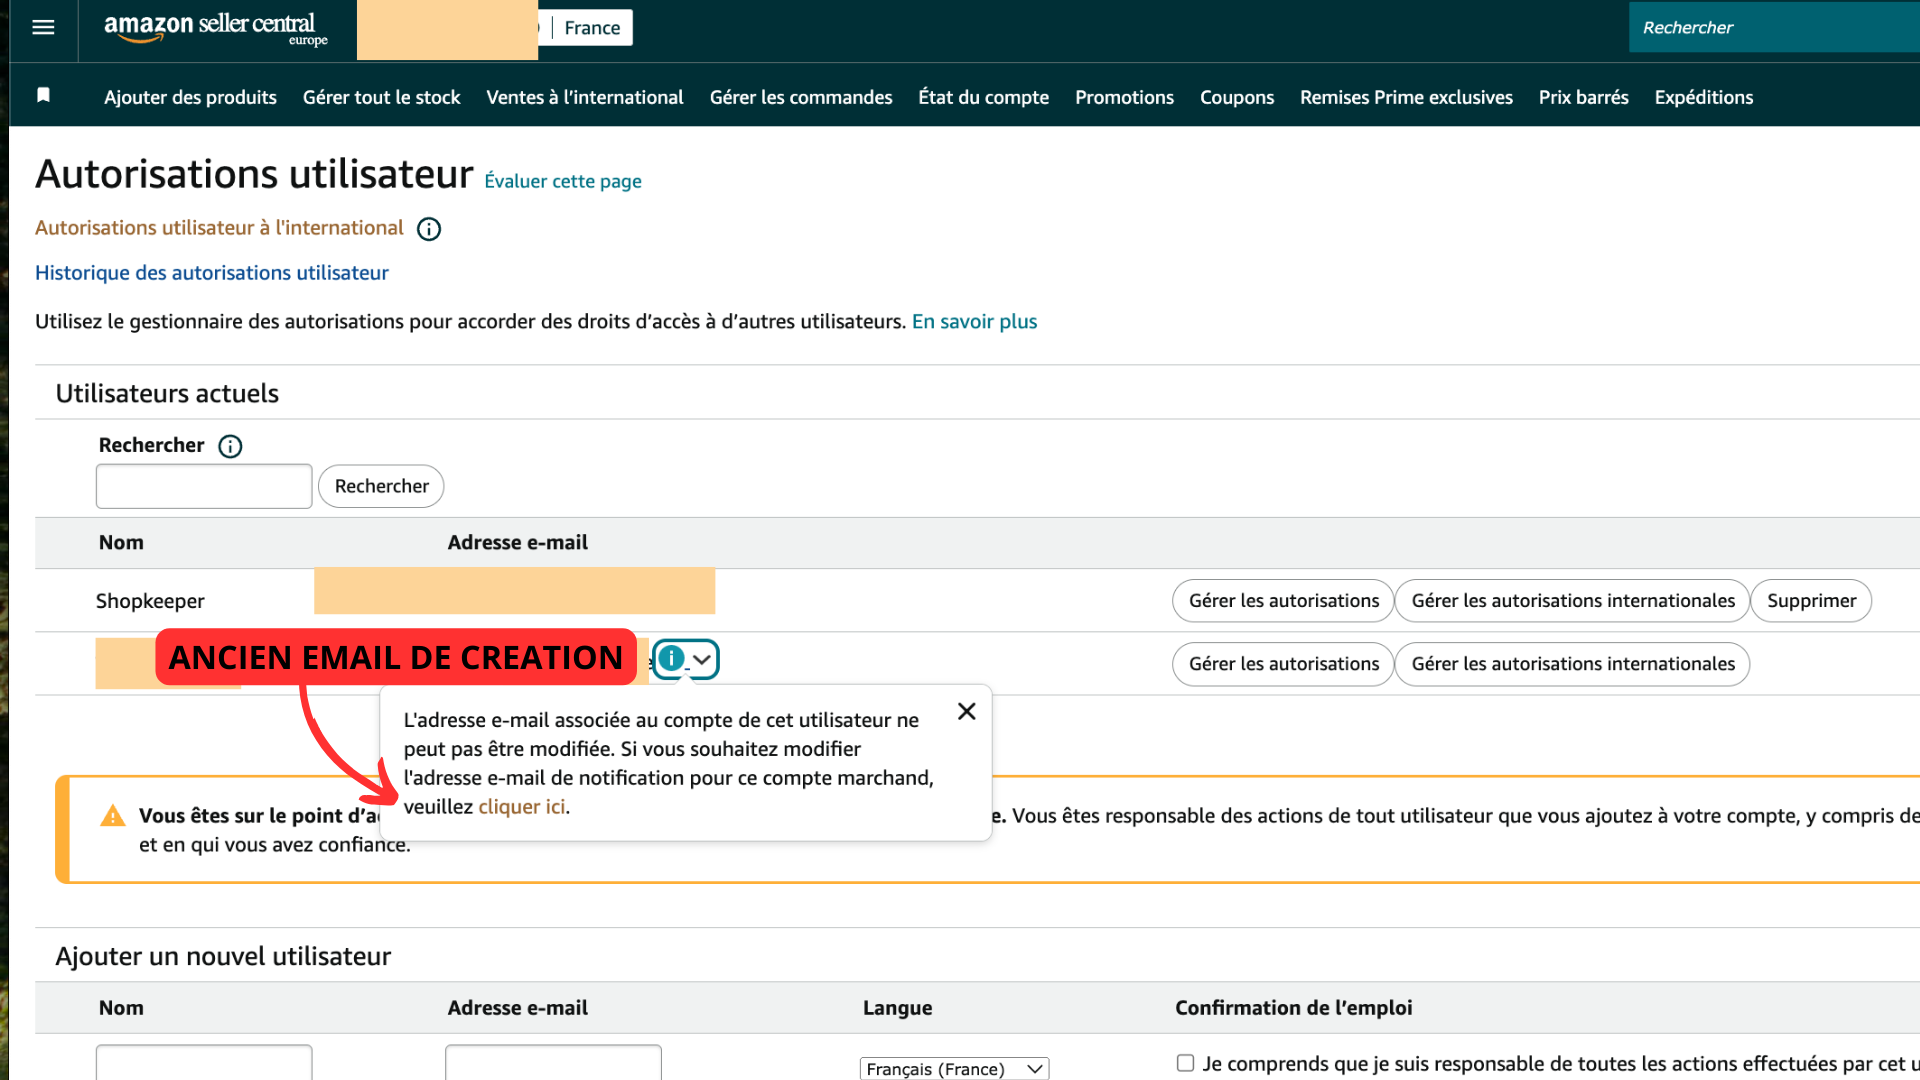Open the Langue Français (France) dropdown

click(x=954, y=1068)
